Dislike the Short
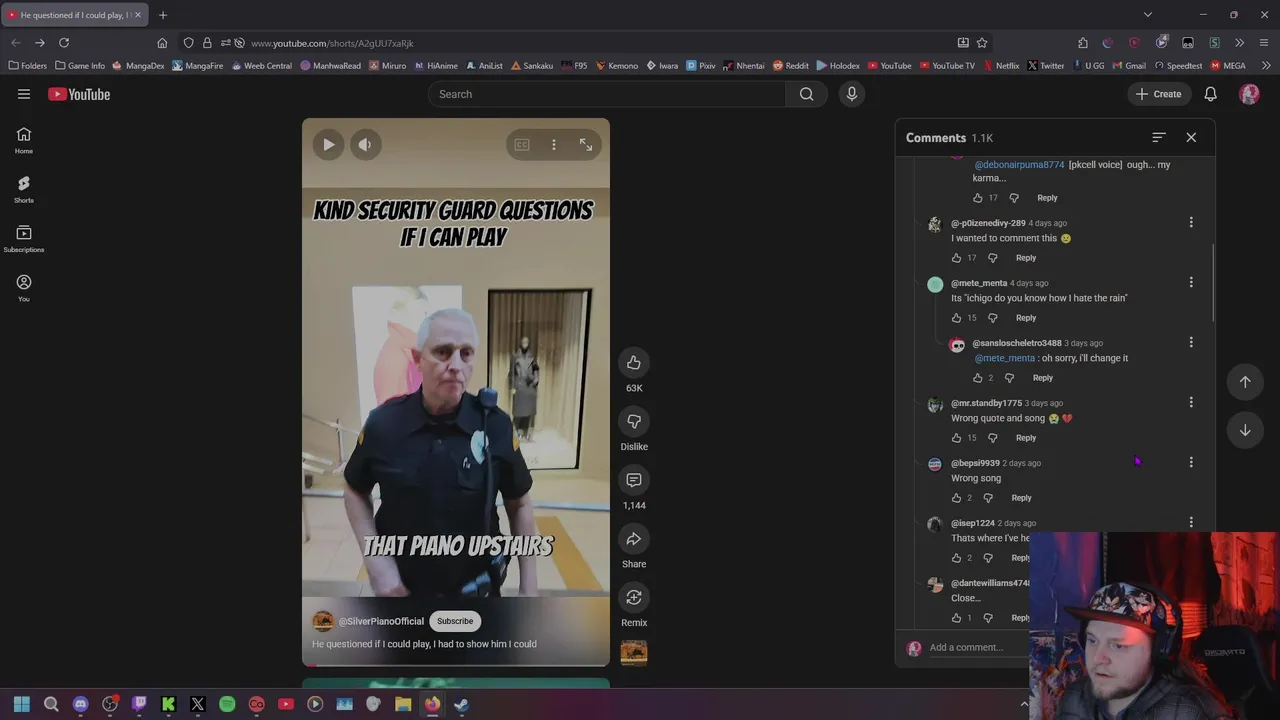 point(634,421)
